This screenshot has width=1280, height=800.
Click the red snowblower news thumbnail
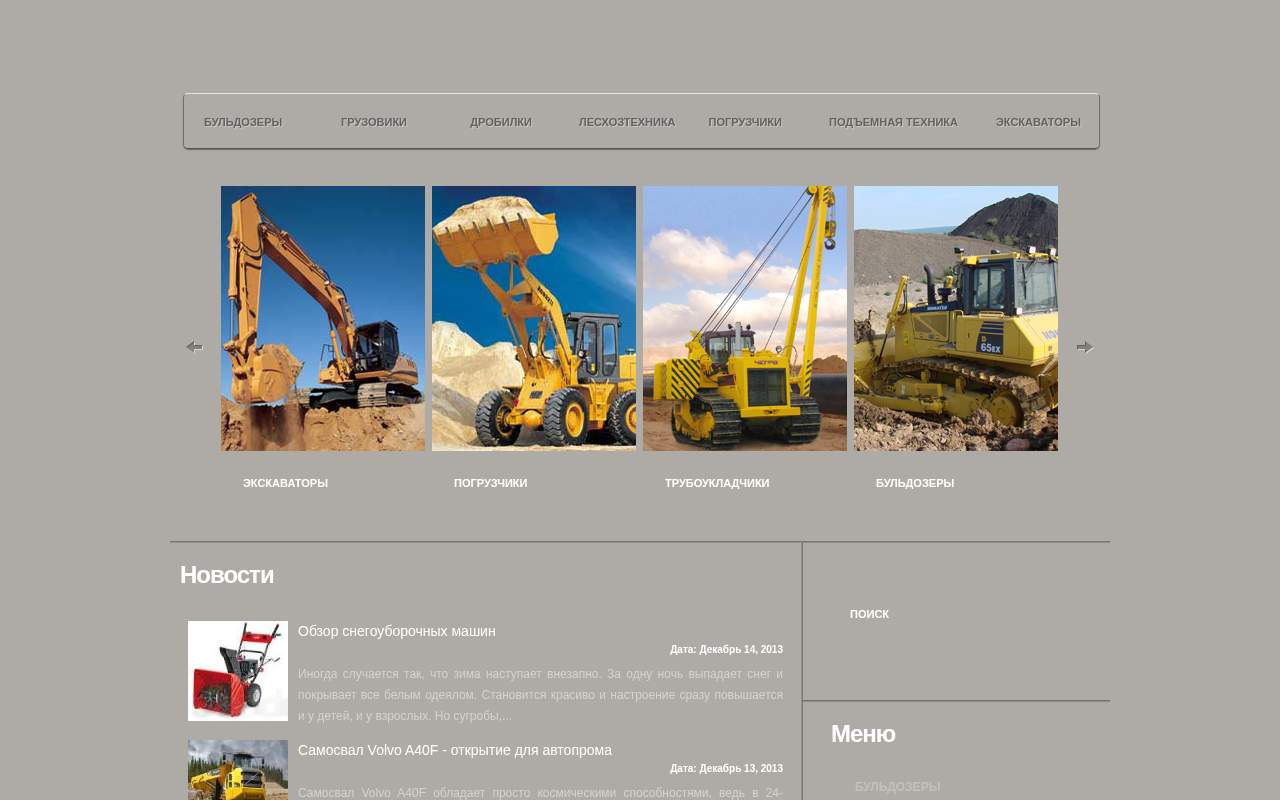coord(238,671)
